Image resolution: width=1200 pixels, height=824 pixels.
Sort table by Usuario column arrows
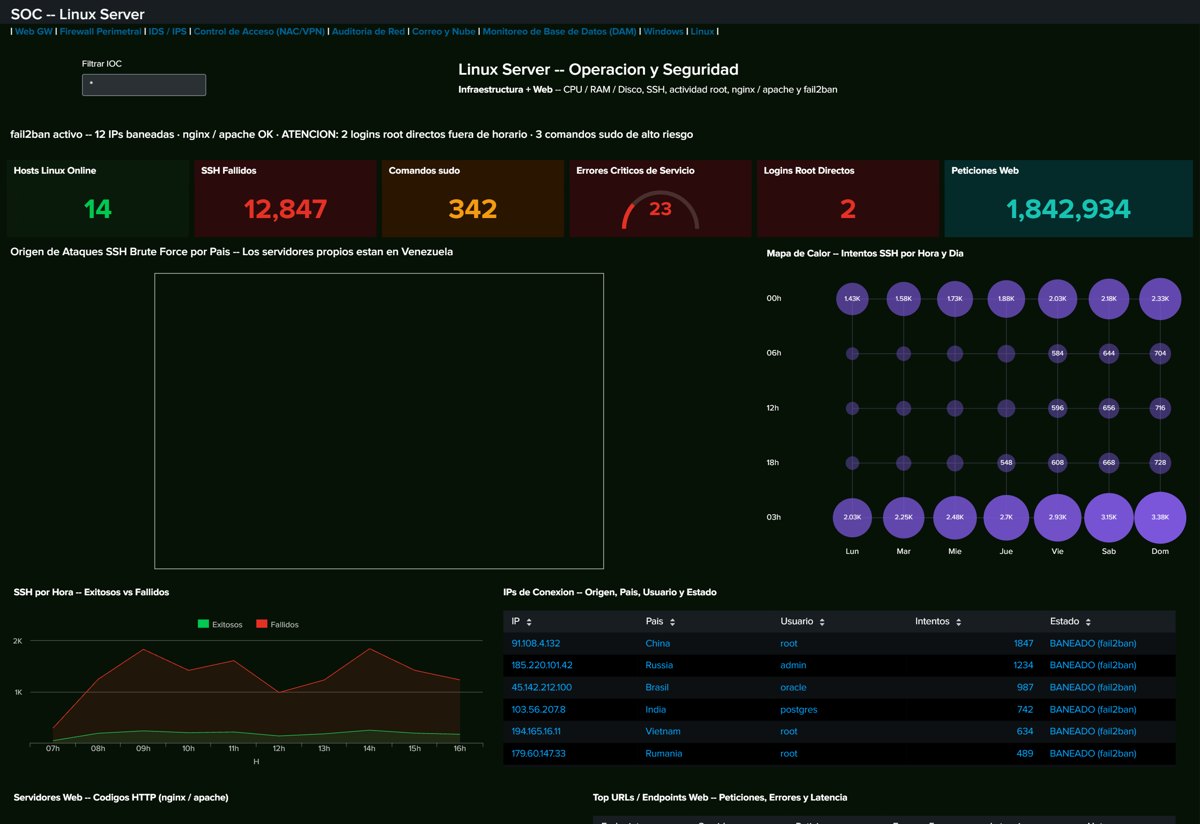[x=822, y=622]
